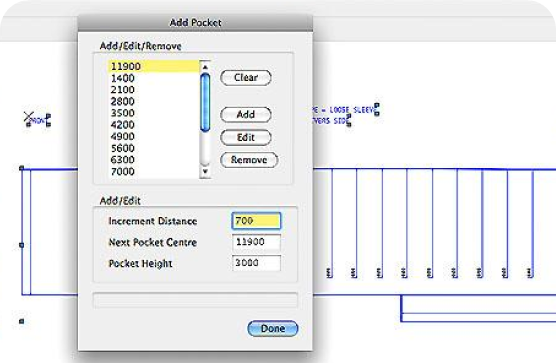Click the Edit button

tap(246, 137)
